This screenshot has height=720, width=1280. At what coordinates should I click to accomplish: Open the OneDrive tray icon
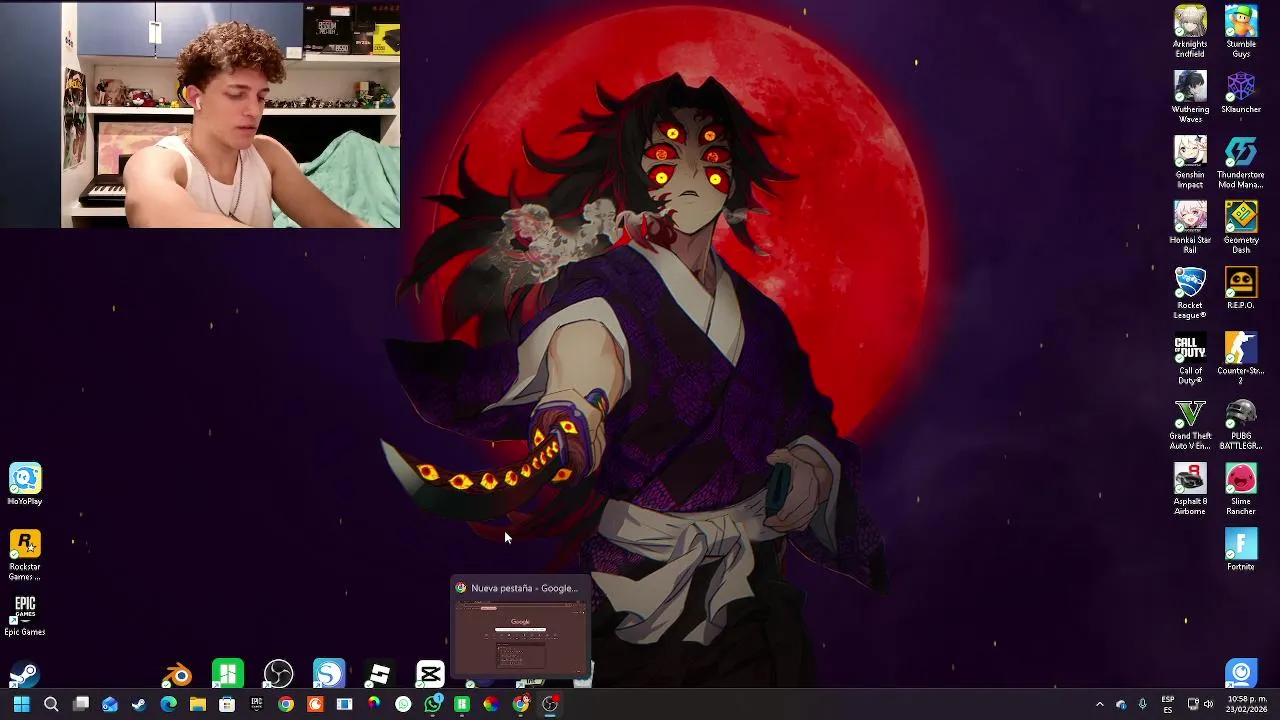pyautogui.click(x=1121, y=704)
